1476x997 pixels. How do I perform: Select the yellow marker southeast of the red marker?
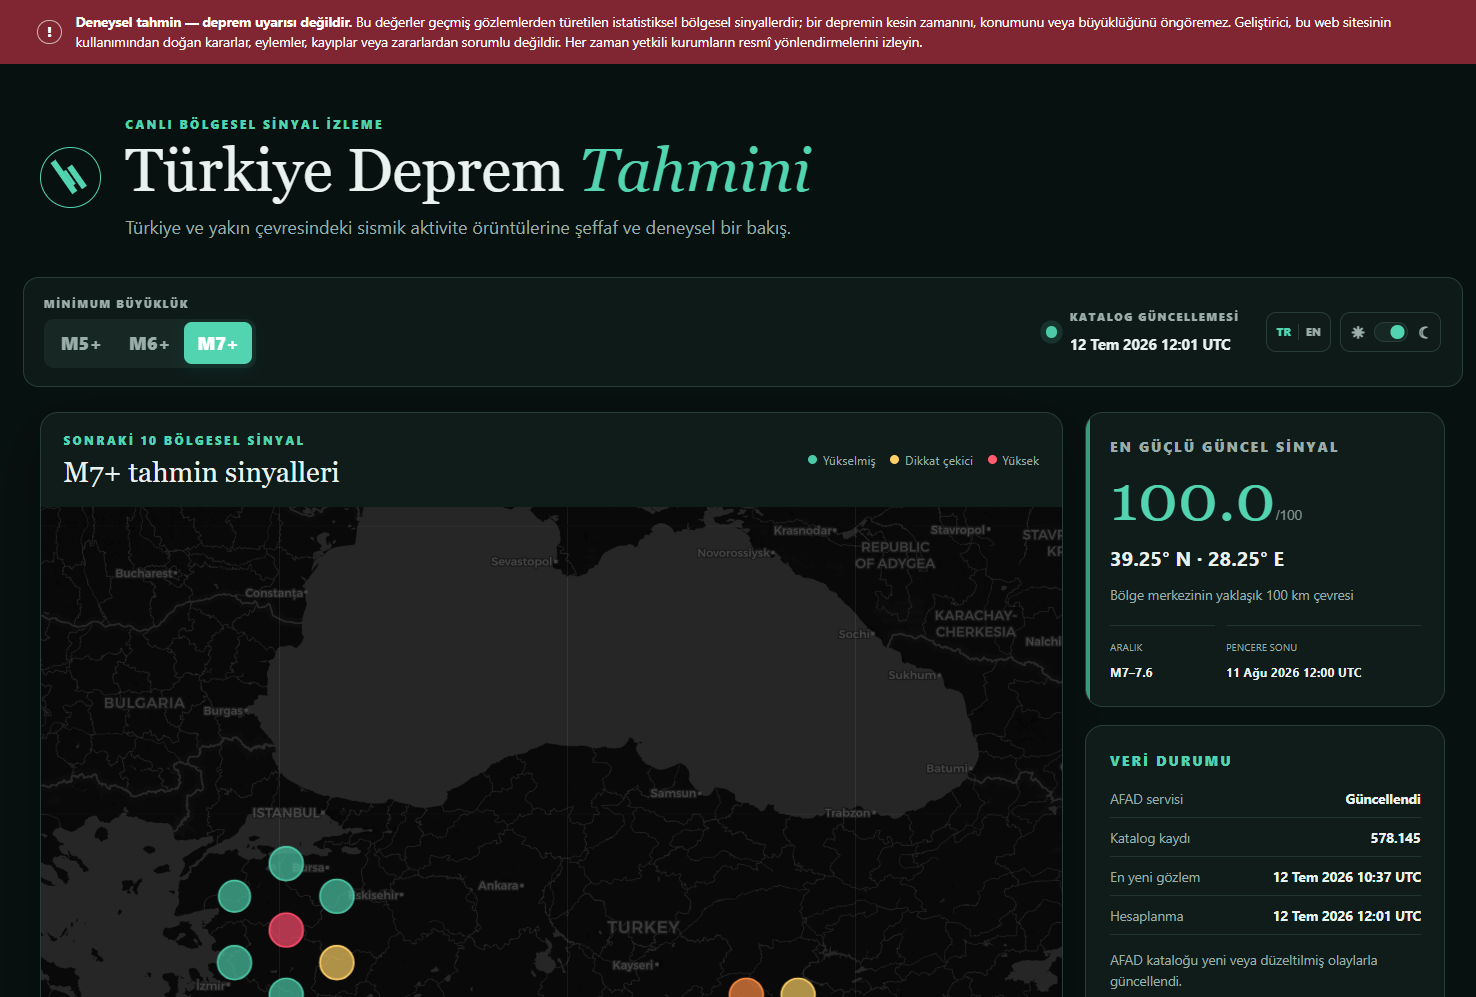[336, 963]
